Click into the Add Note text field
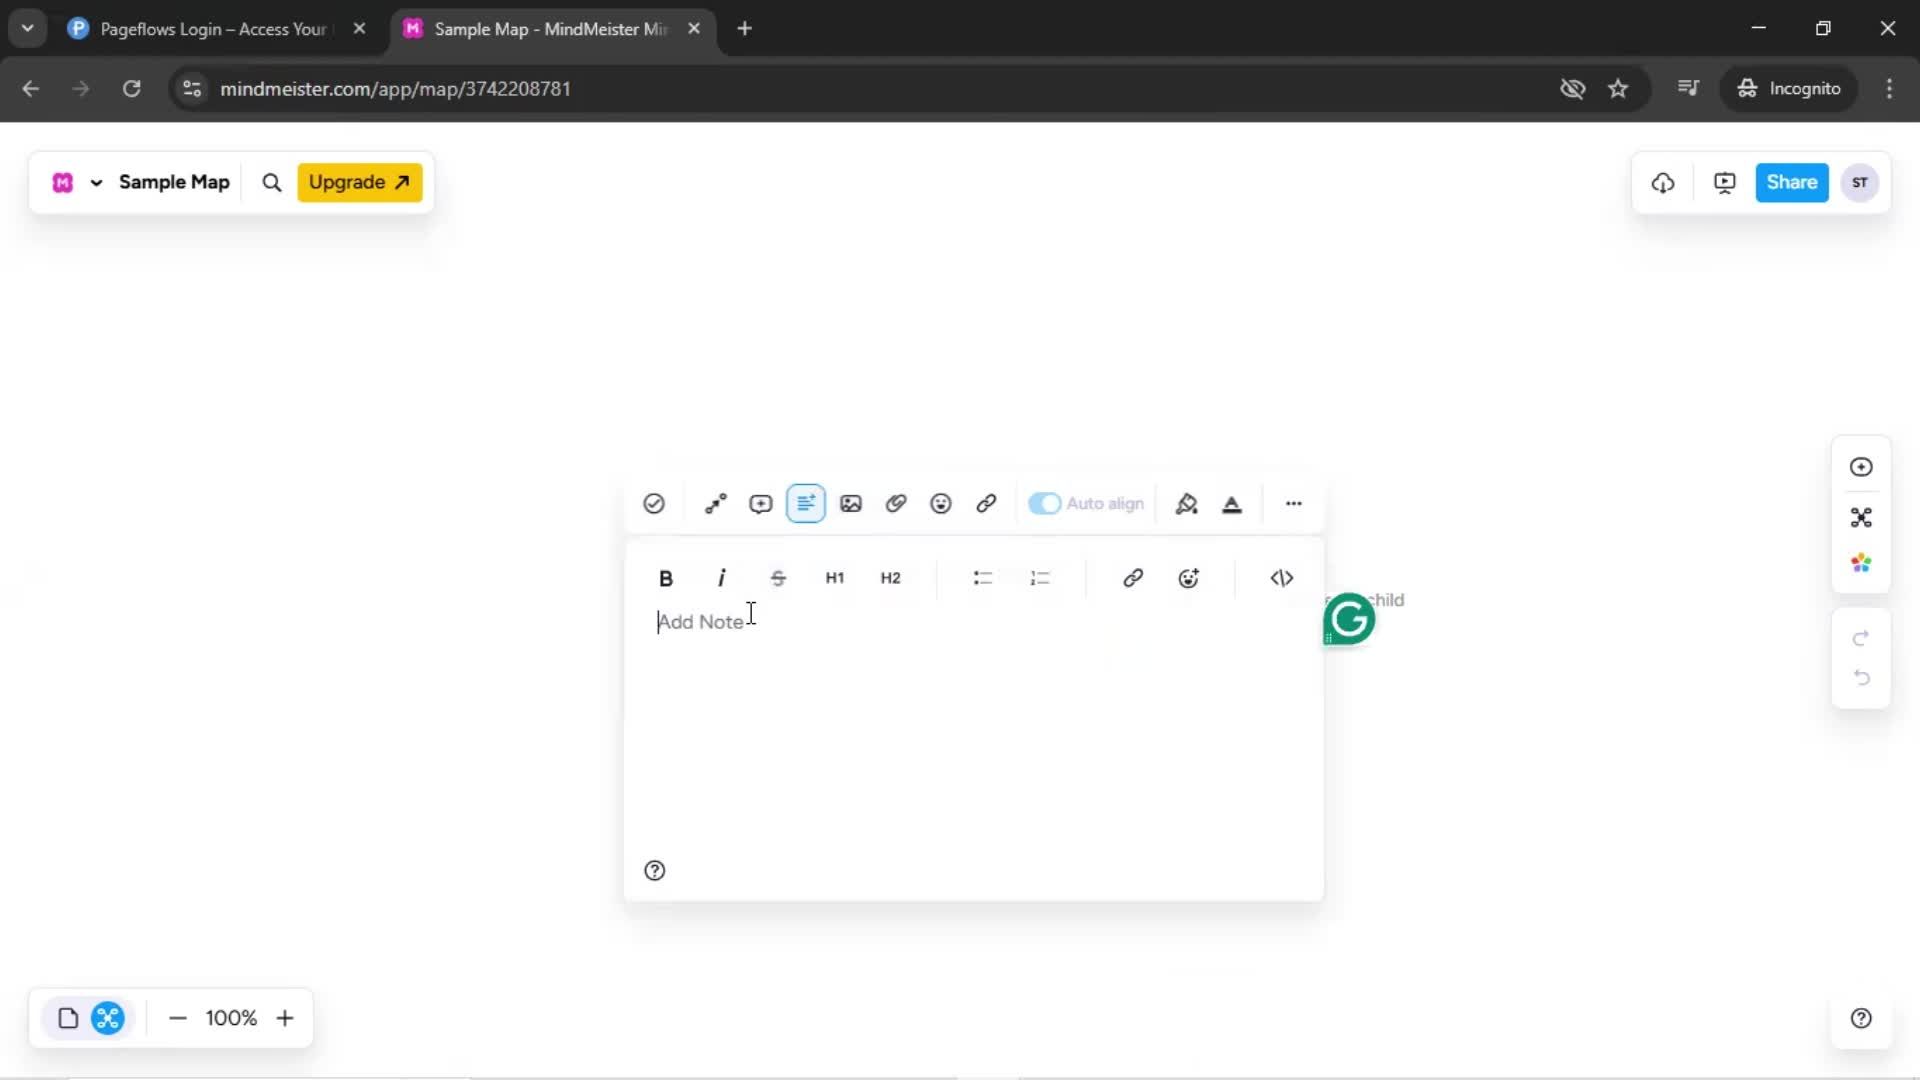The width and height of the screenshot is (1920, 1080). (x=972, y=622)
